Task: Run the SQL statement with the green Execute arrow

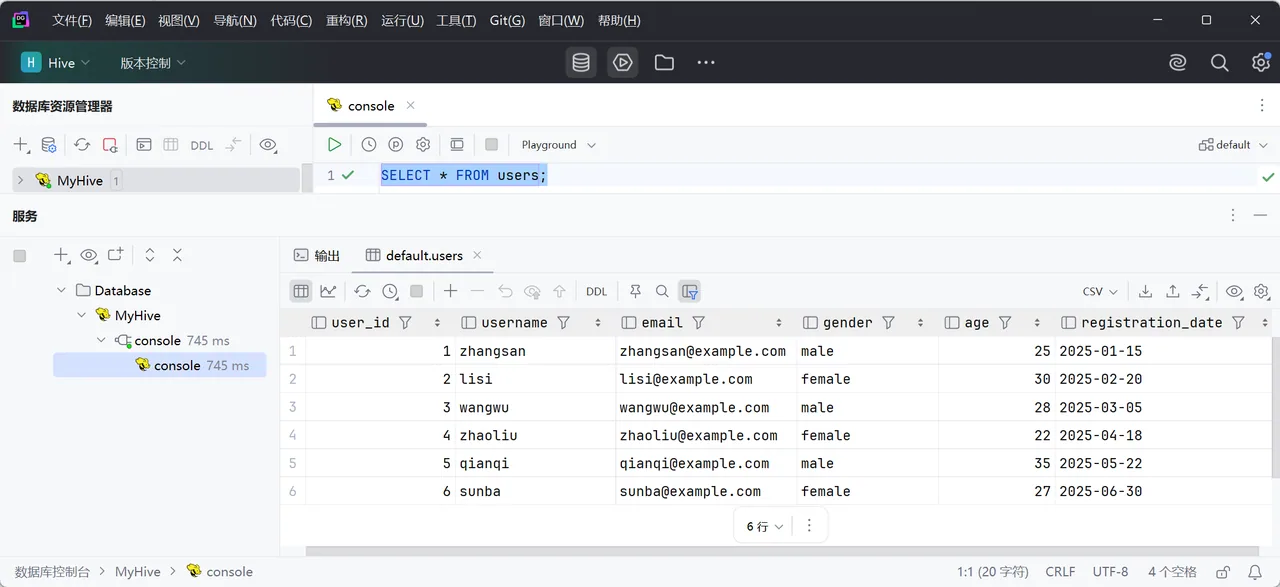Action: 335,145
